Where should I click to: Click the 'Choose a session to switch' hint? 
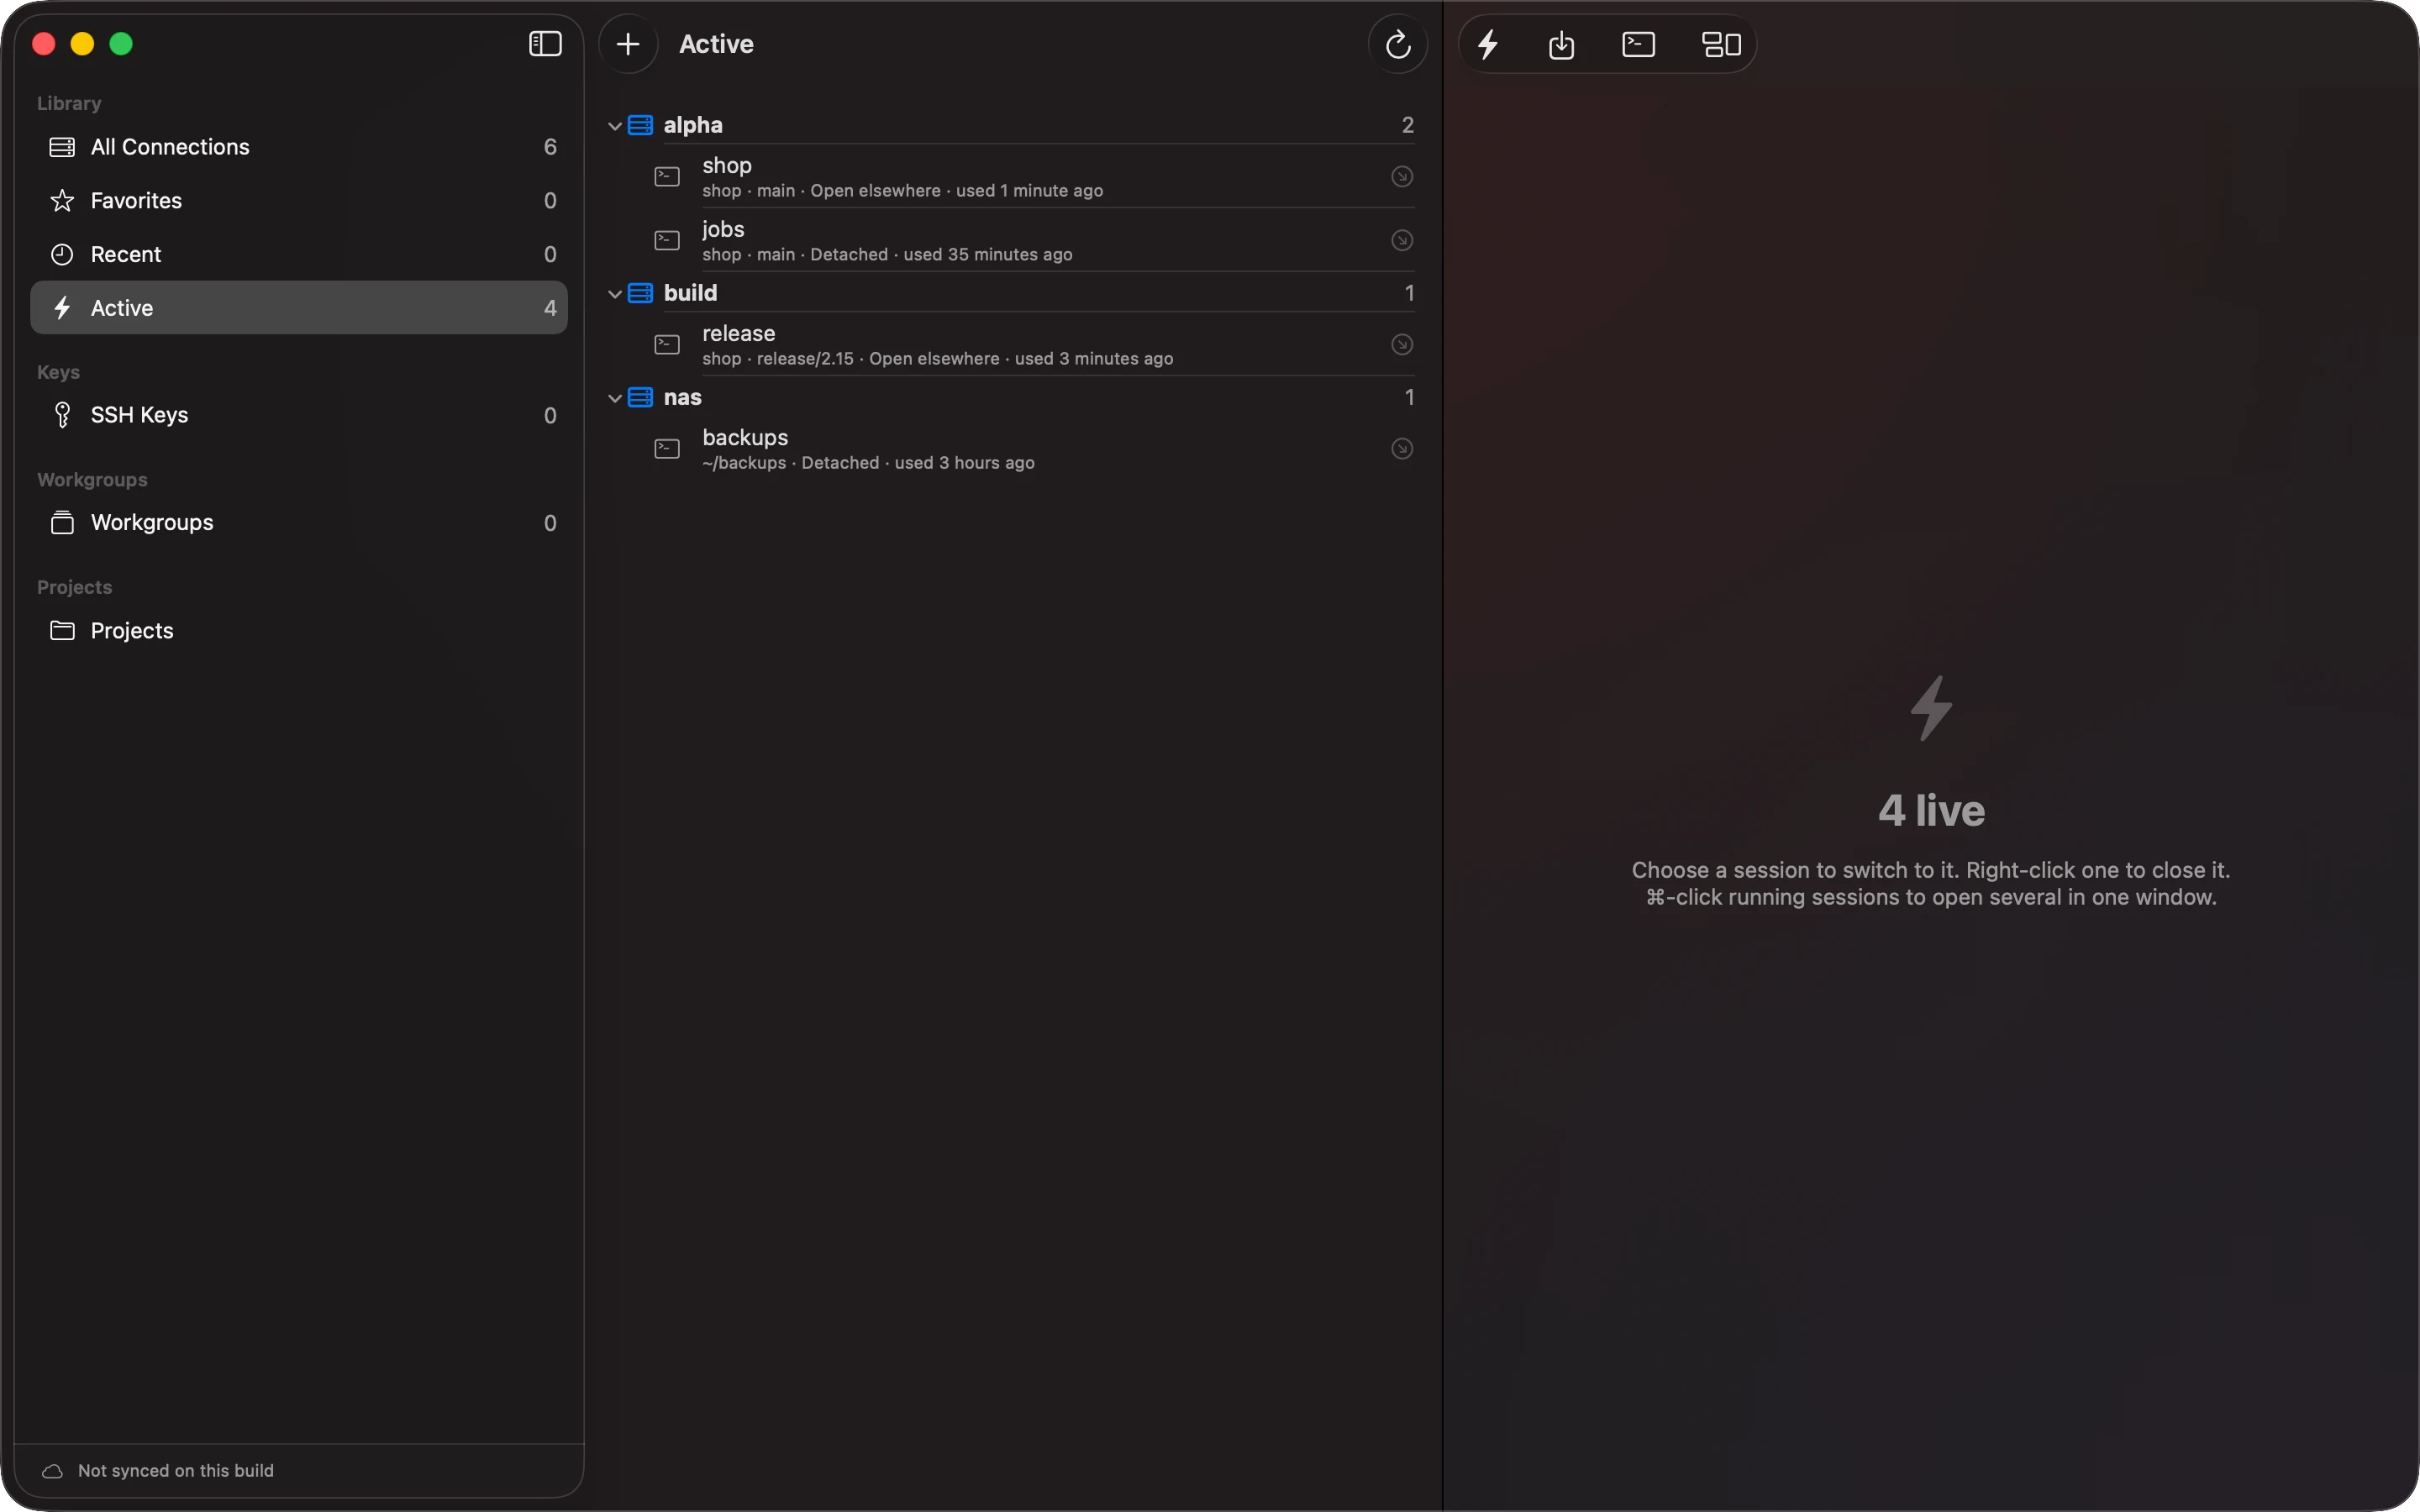point(1931,871)
